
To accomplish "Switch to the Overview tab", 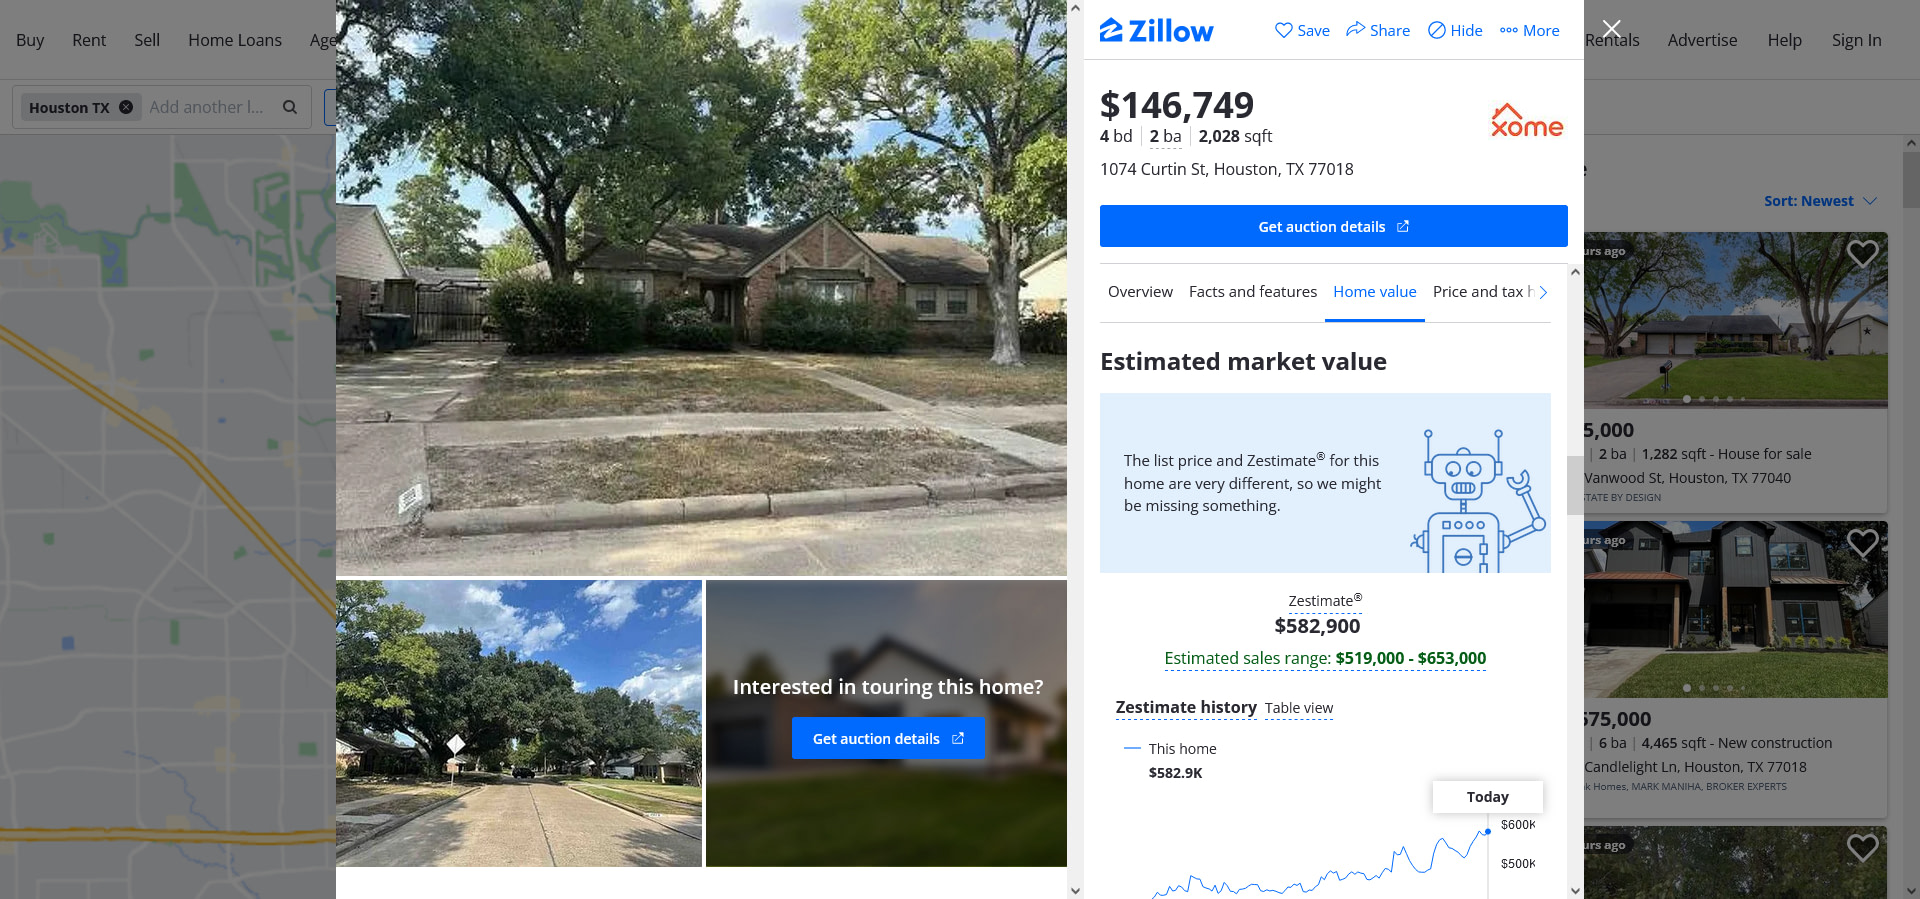I will [x=1140, y=292].
